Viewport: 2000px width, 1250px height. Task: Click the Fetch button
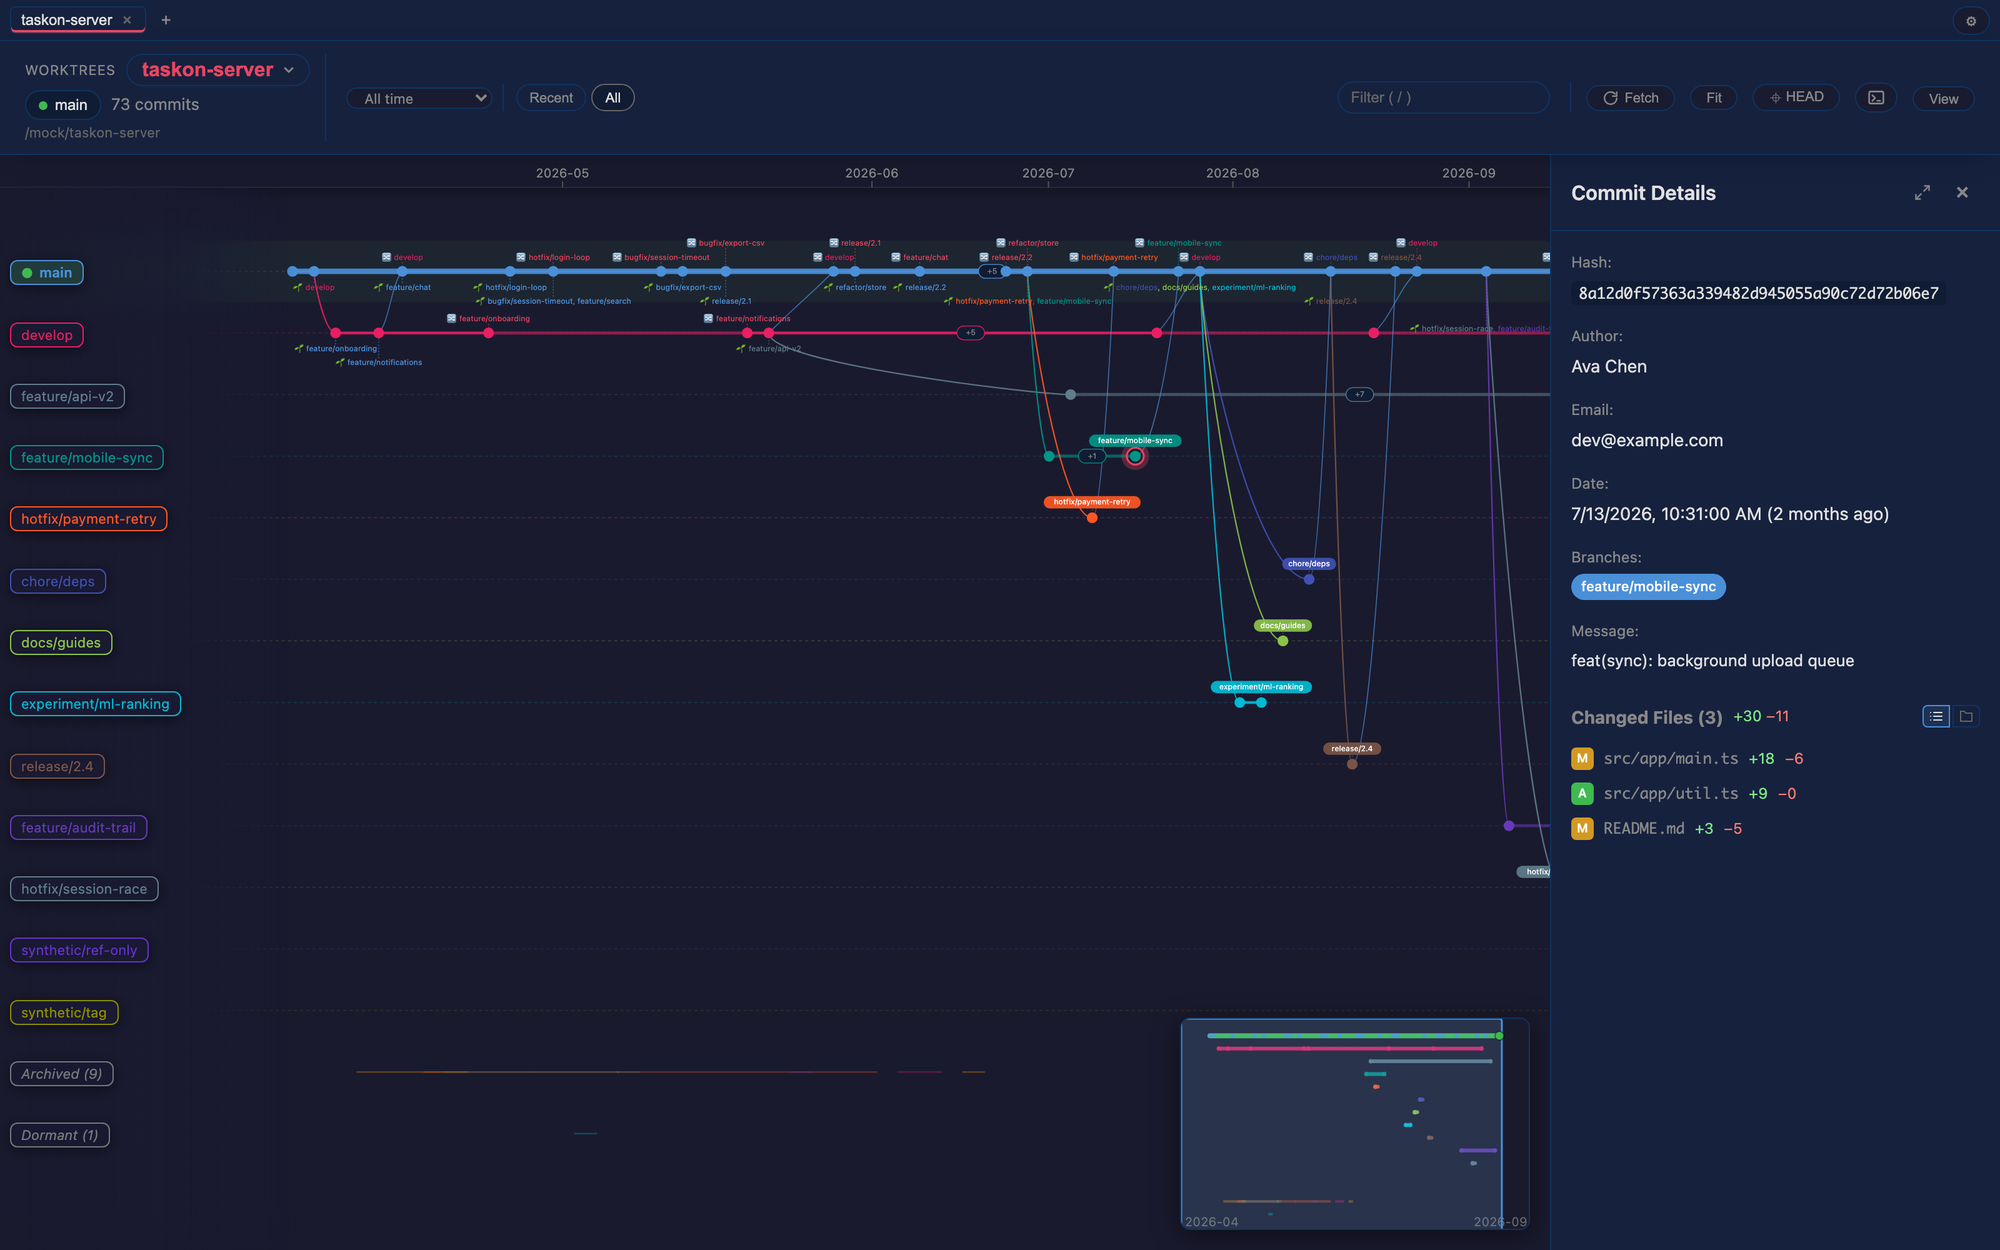1630,98
